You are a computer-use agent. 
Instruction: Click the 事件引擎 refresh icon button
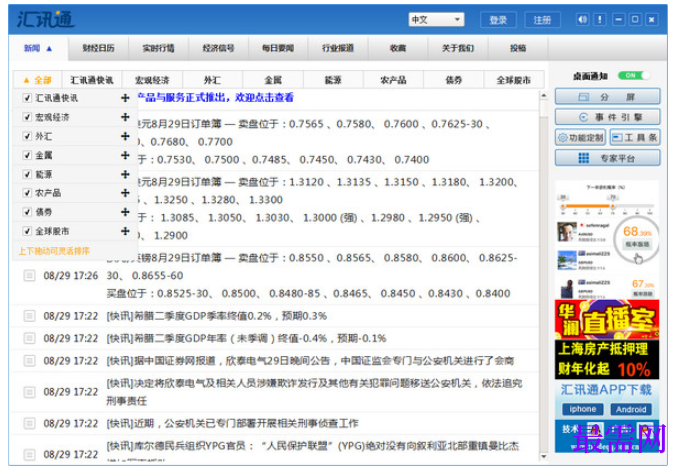[607, 117]
